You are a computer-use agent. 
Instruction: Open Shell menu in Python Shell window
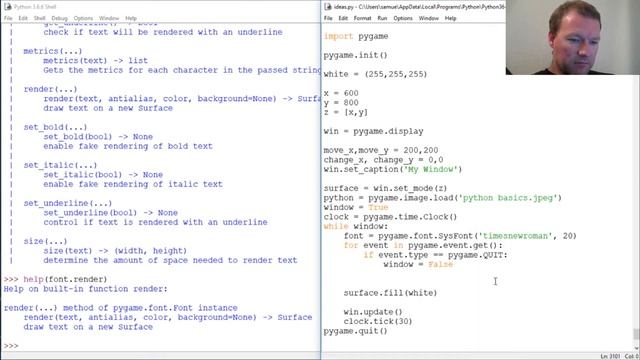point(40,18)
